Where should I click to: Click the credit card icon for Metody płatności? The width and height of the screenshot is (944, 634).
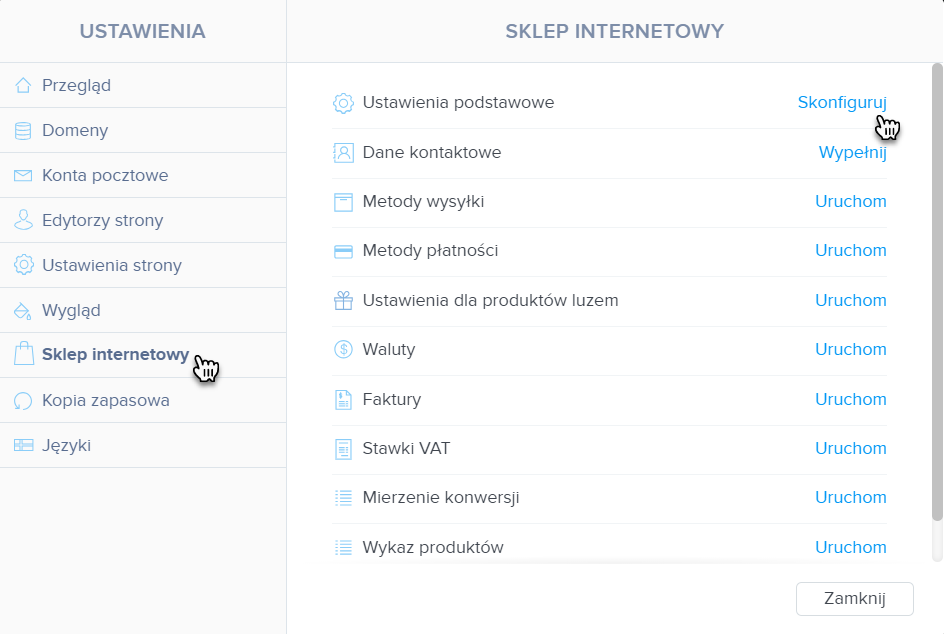pos(343,251)
